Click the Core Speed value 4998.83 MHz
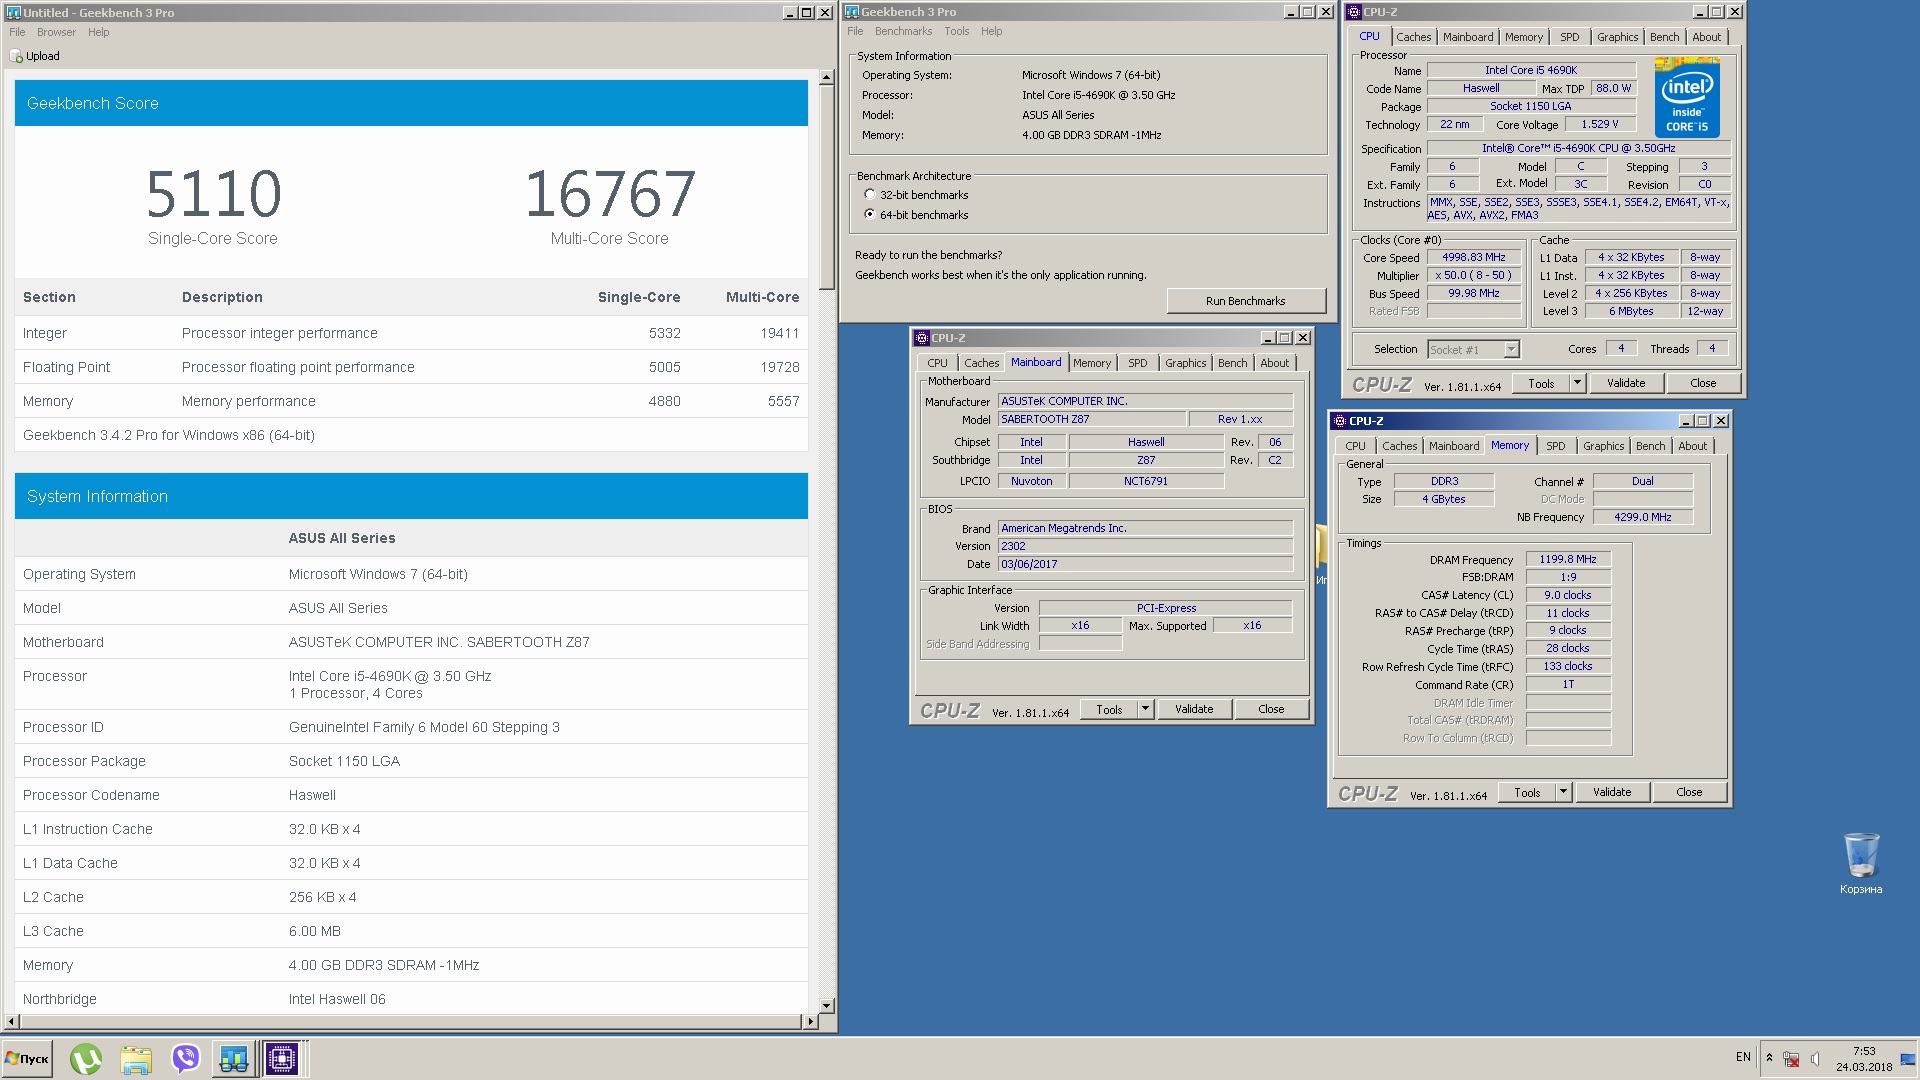The image size is (1920, 1080). pos(1473,257)
